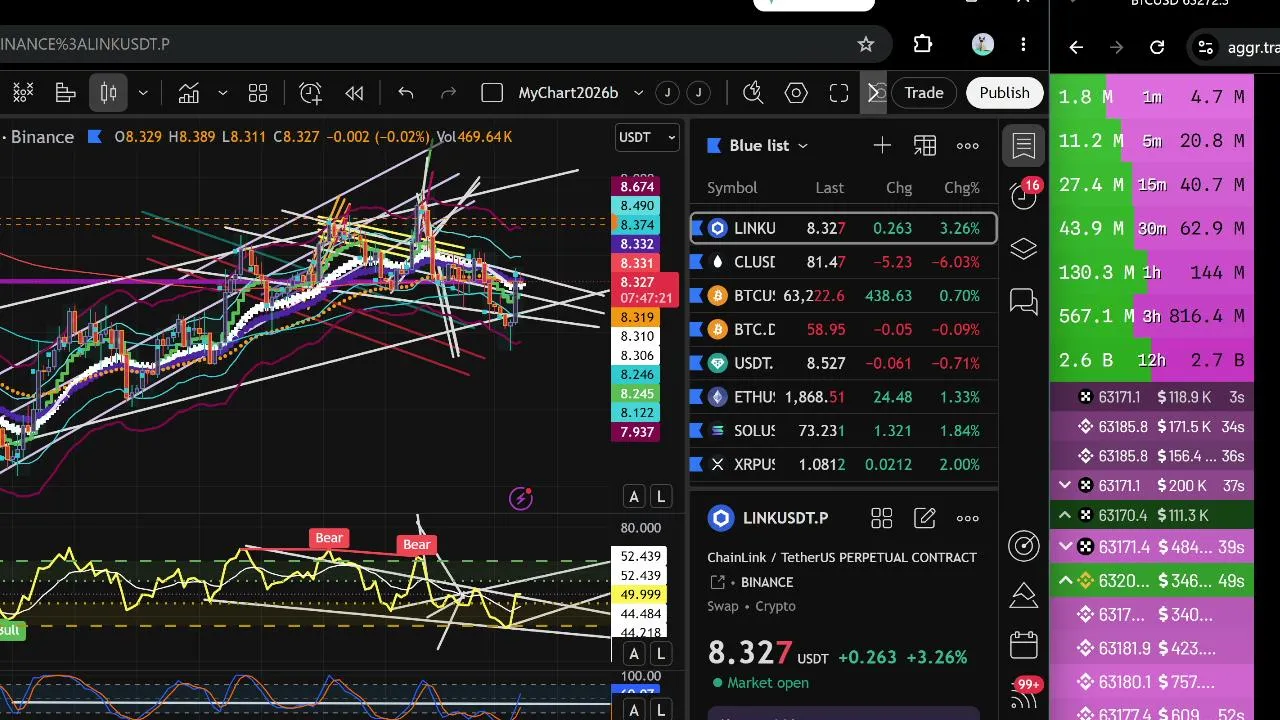1280x720 pixels.
Task: Bookmark this page with the star icon
Action: [866, 44]
